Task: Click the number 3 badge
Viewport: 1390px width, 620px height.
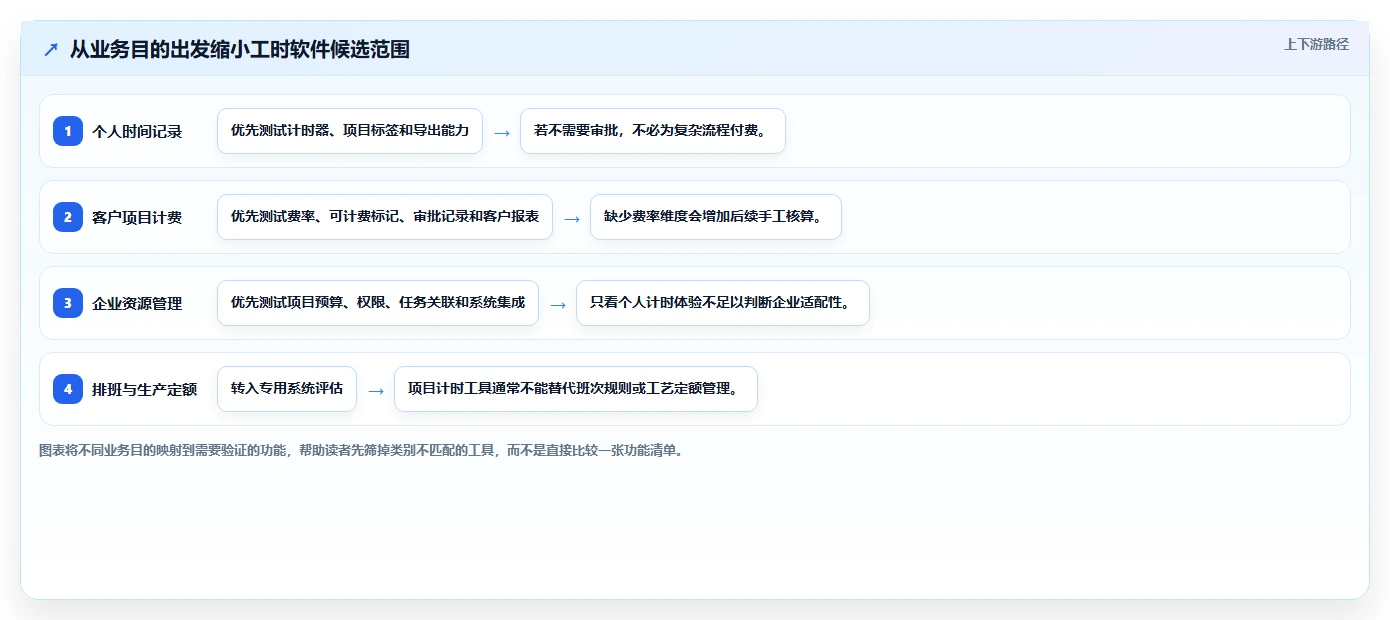Action: point(68,303)
